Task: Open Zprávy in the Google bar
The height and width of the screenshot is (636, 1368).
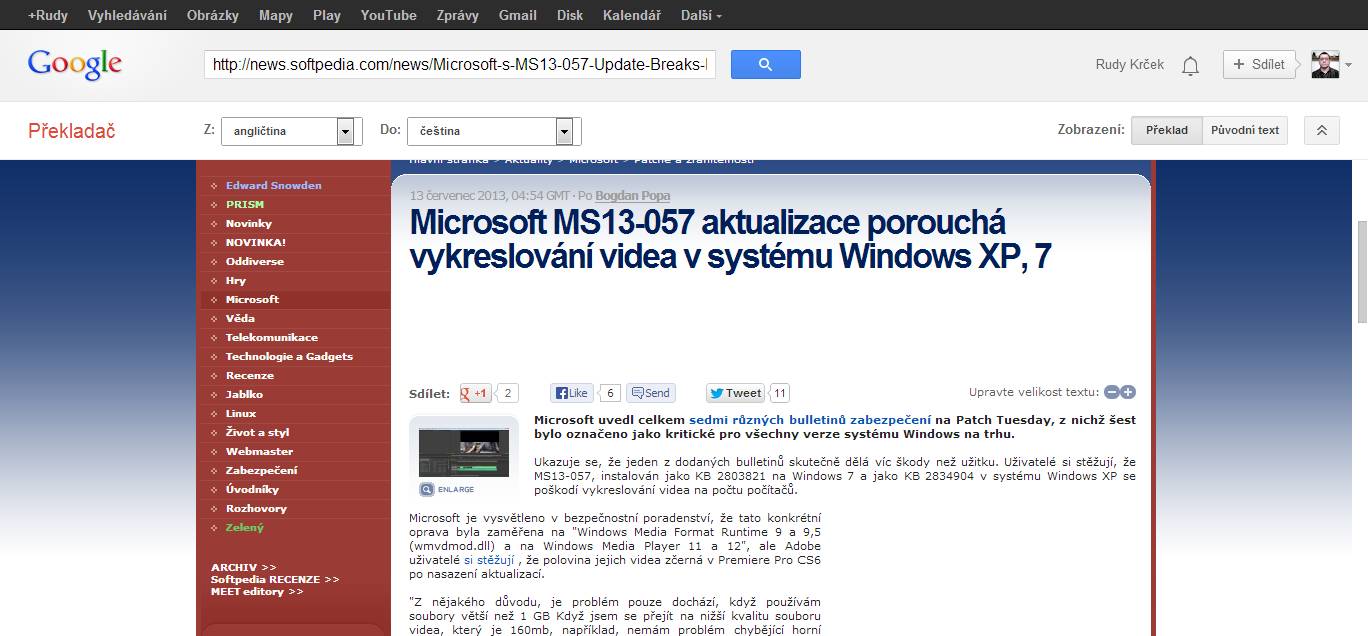Action: [458, 15]
